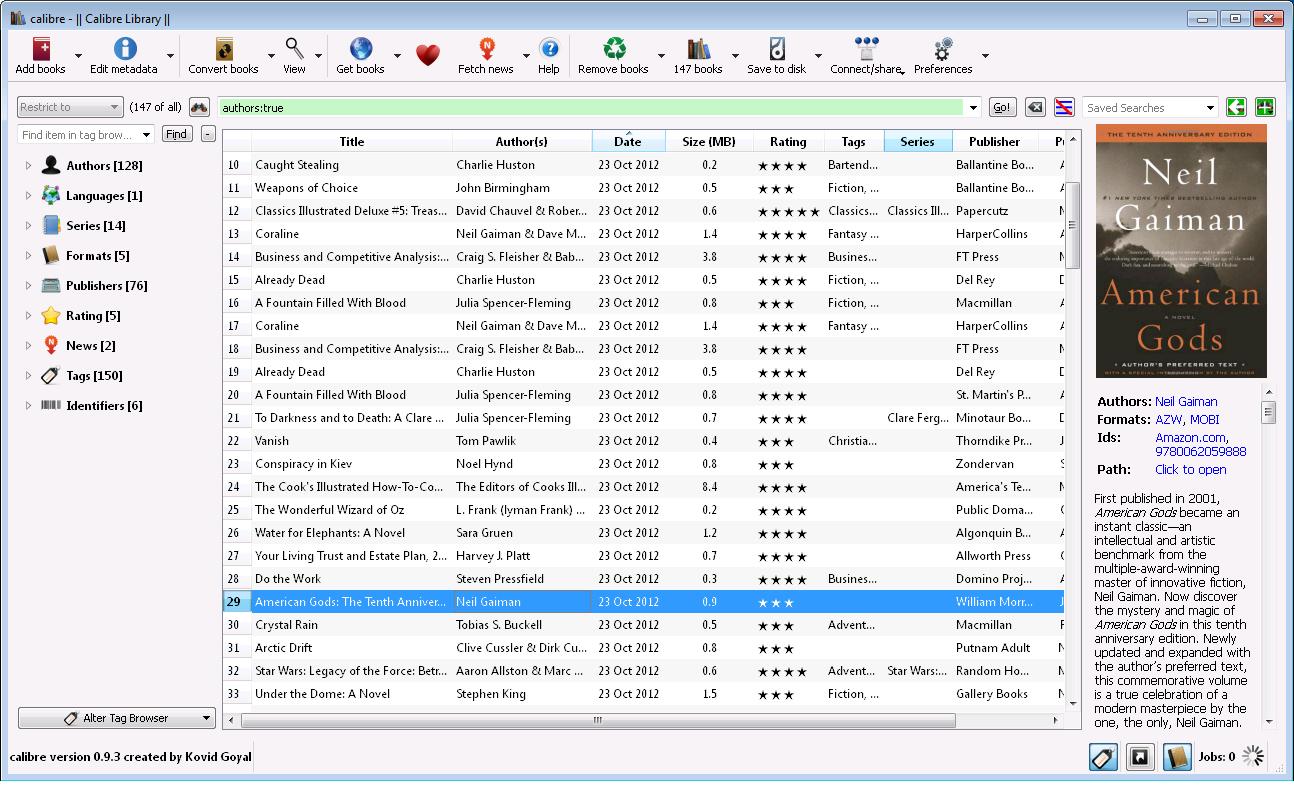Toggle the cover browser icon in status bar

click(1140, 757)
